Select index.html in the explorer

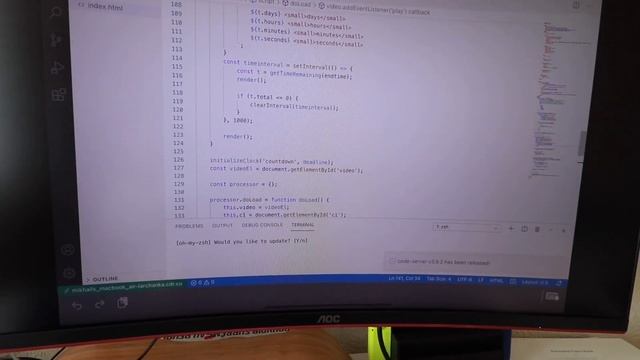105,6
